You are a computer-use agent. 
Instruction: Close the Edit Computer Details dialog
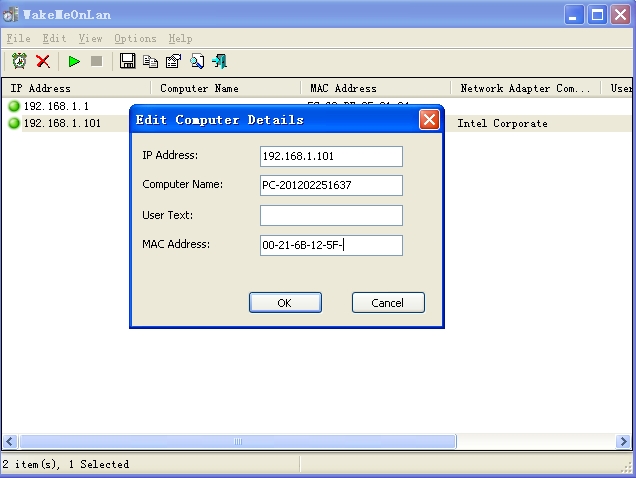(x=429, y=120)
